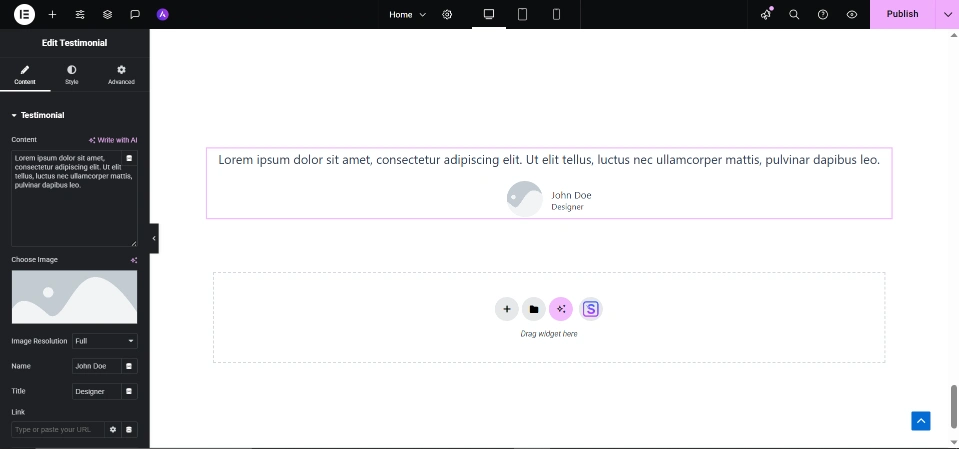The image size is (959, 449).
Task: Click dynamic tags icon for Name
Action: pos(129,366)
